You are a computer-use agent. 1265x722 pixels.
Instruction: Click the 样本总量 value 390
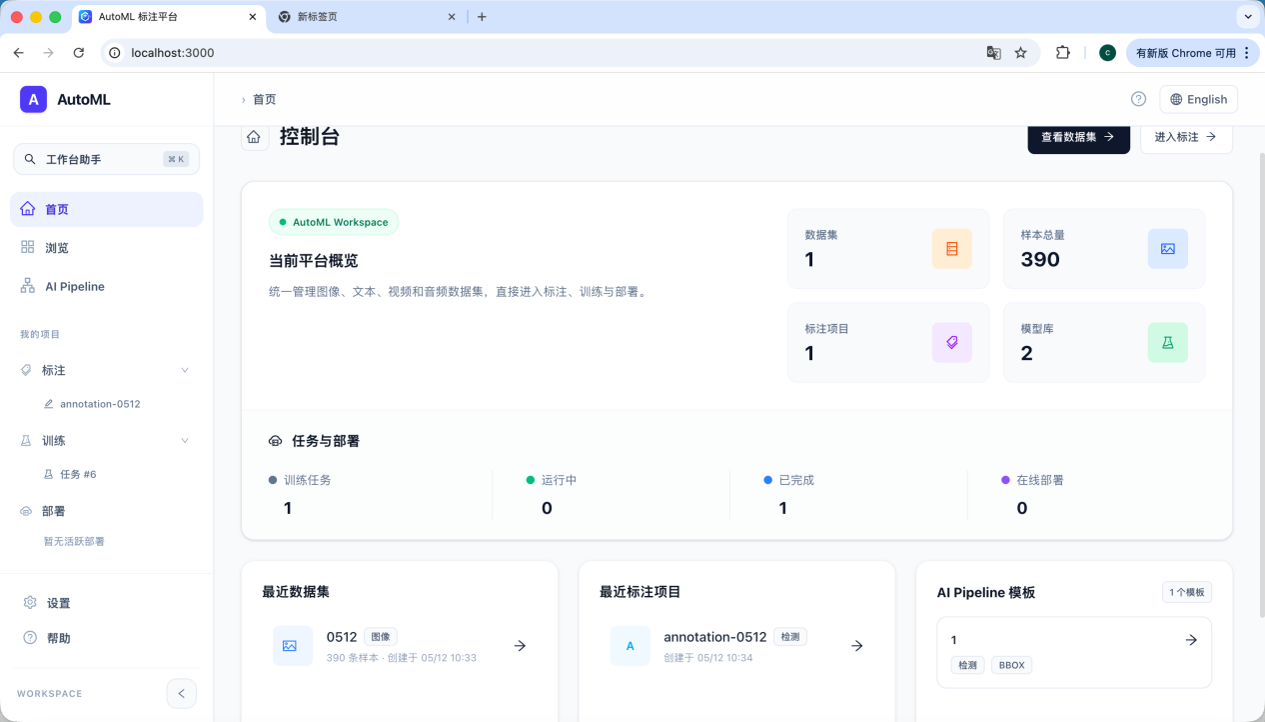pyautogui.click(x=1040, y=260)
